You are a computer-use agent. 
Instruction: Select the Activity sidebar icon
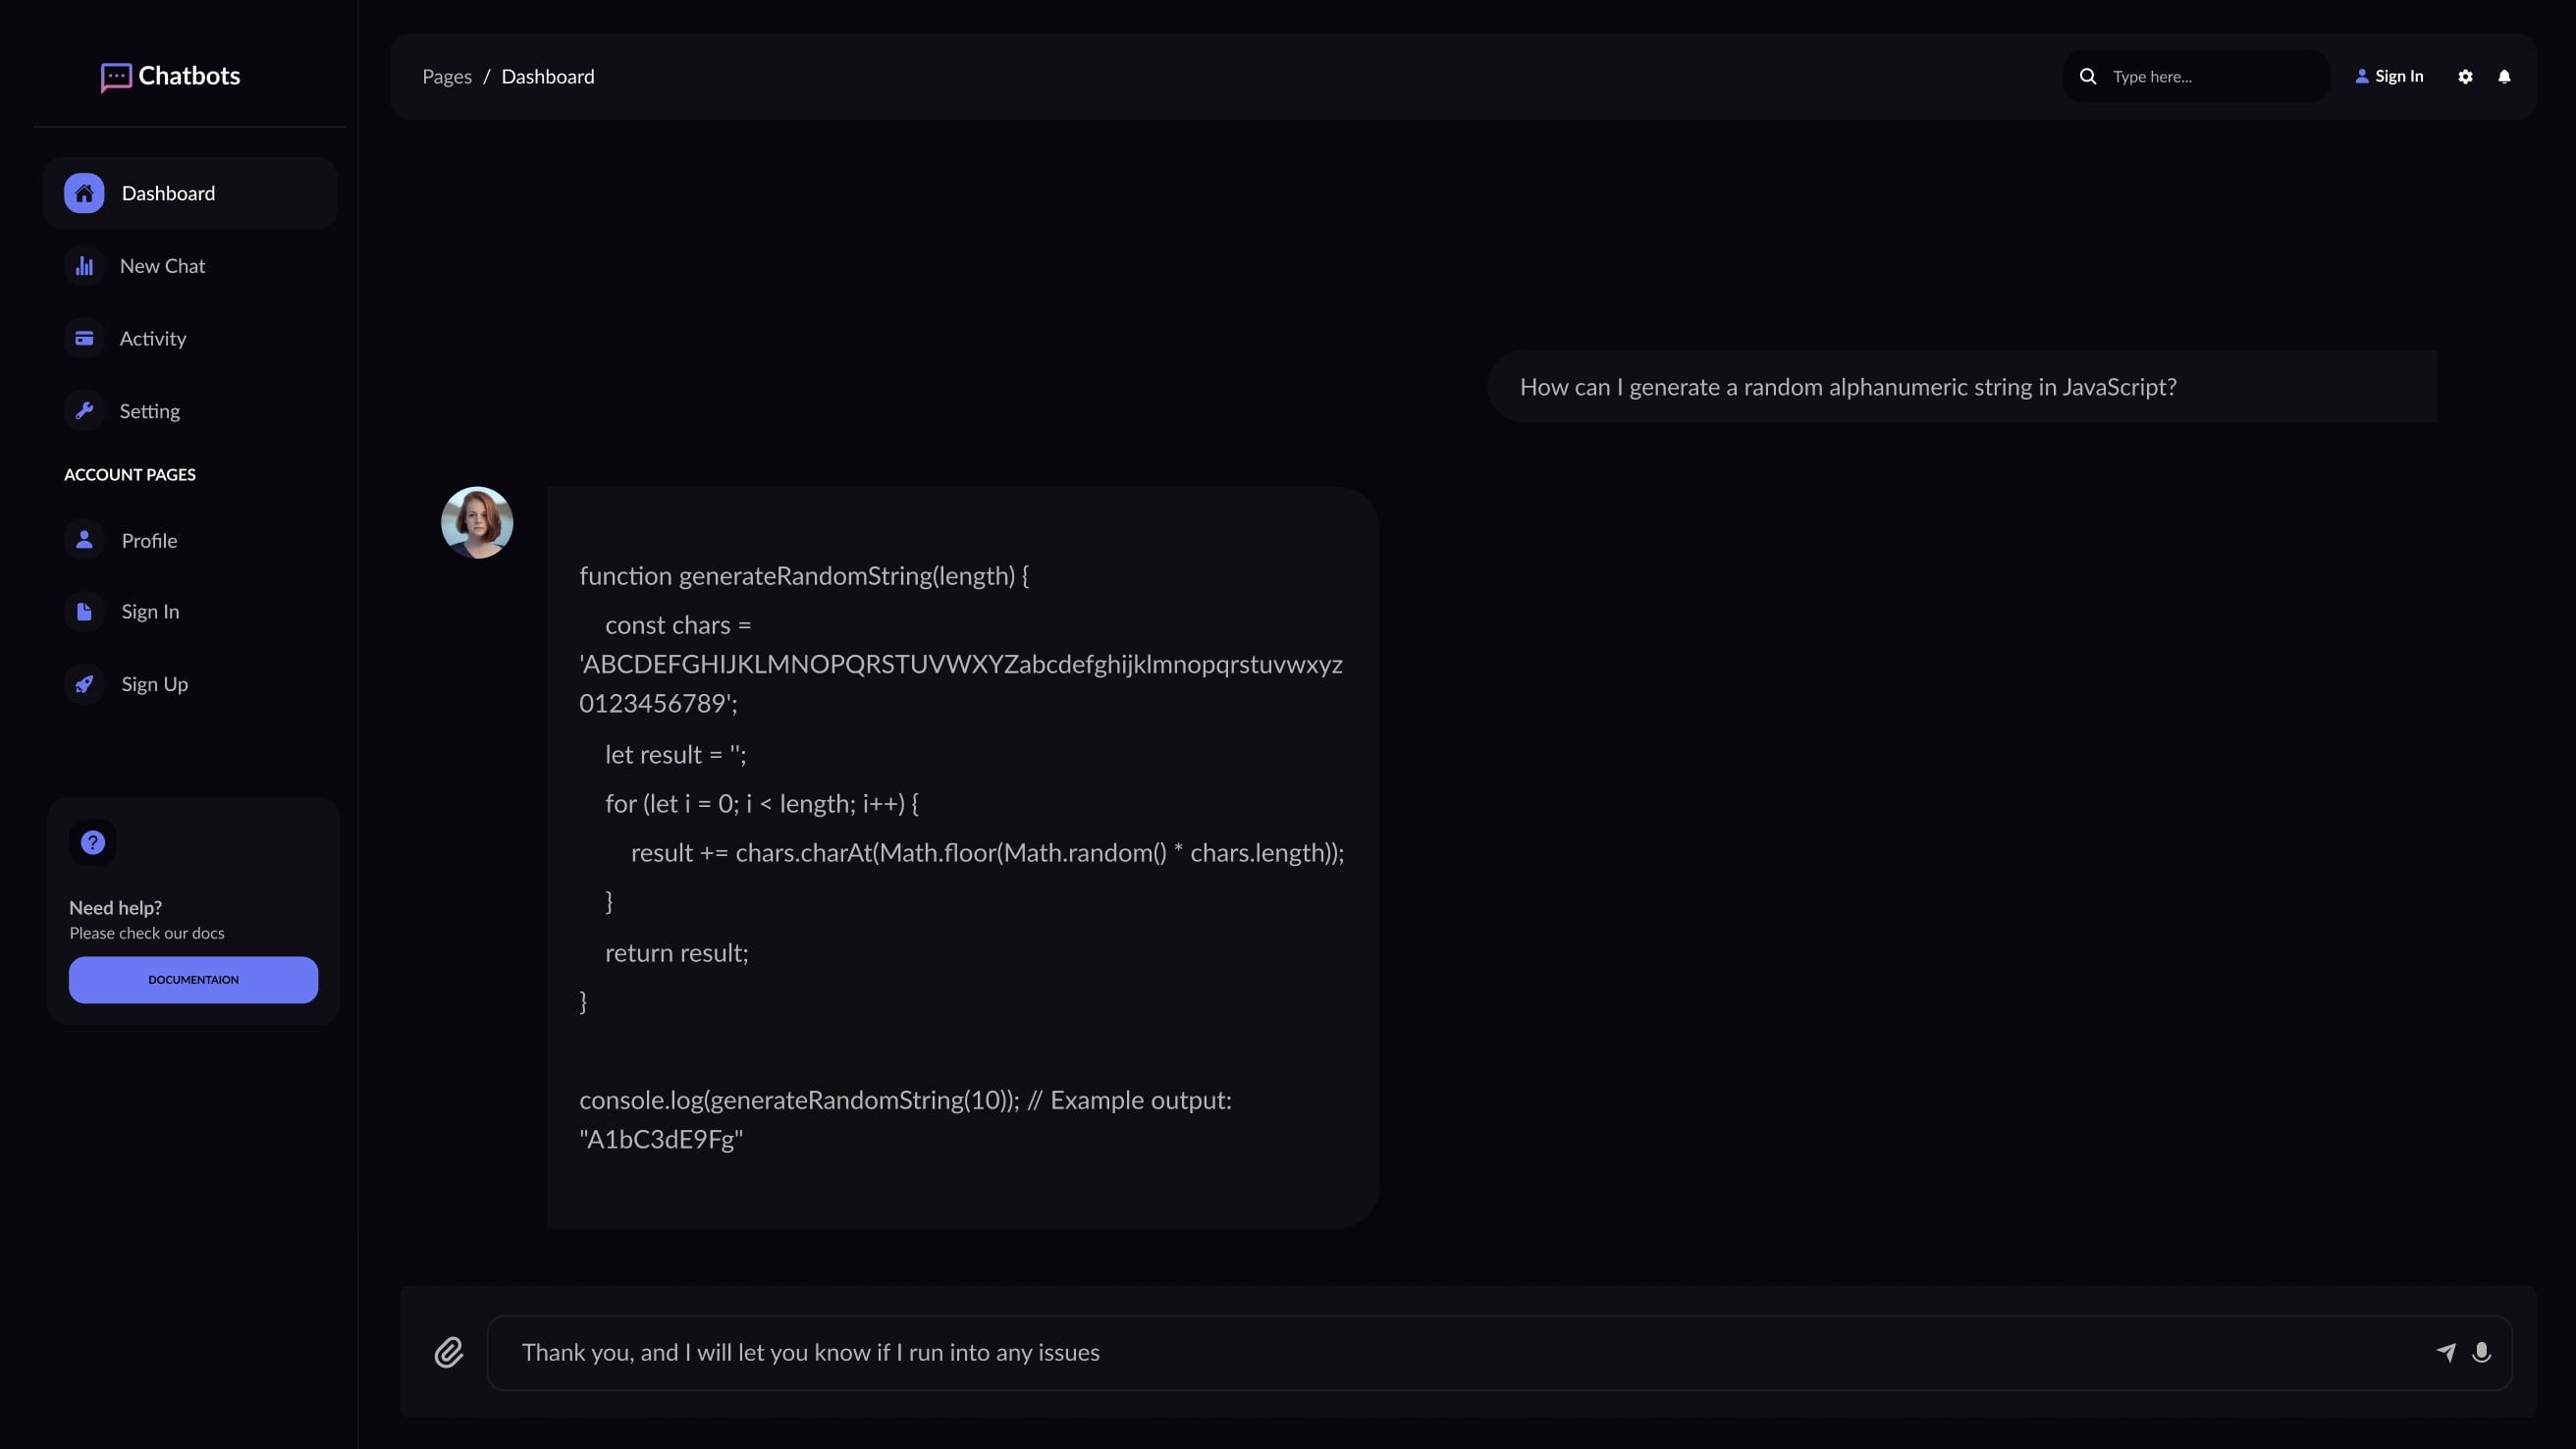pyautogui.click(x=84, y=338)
